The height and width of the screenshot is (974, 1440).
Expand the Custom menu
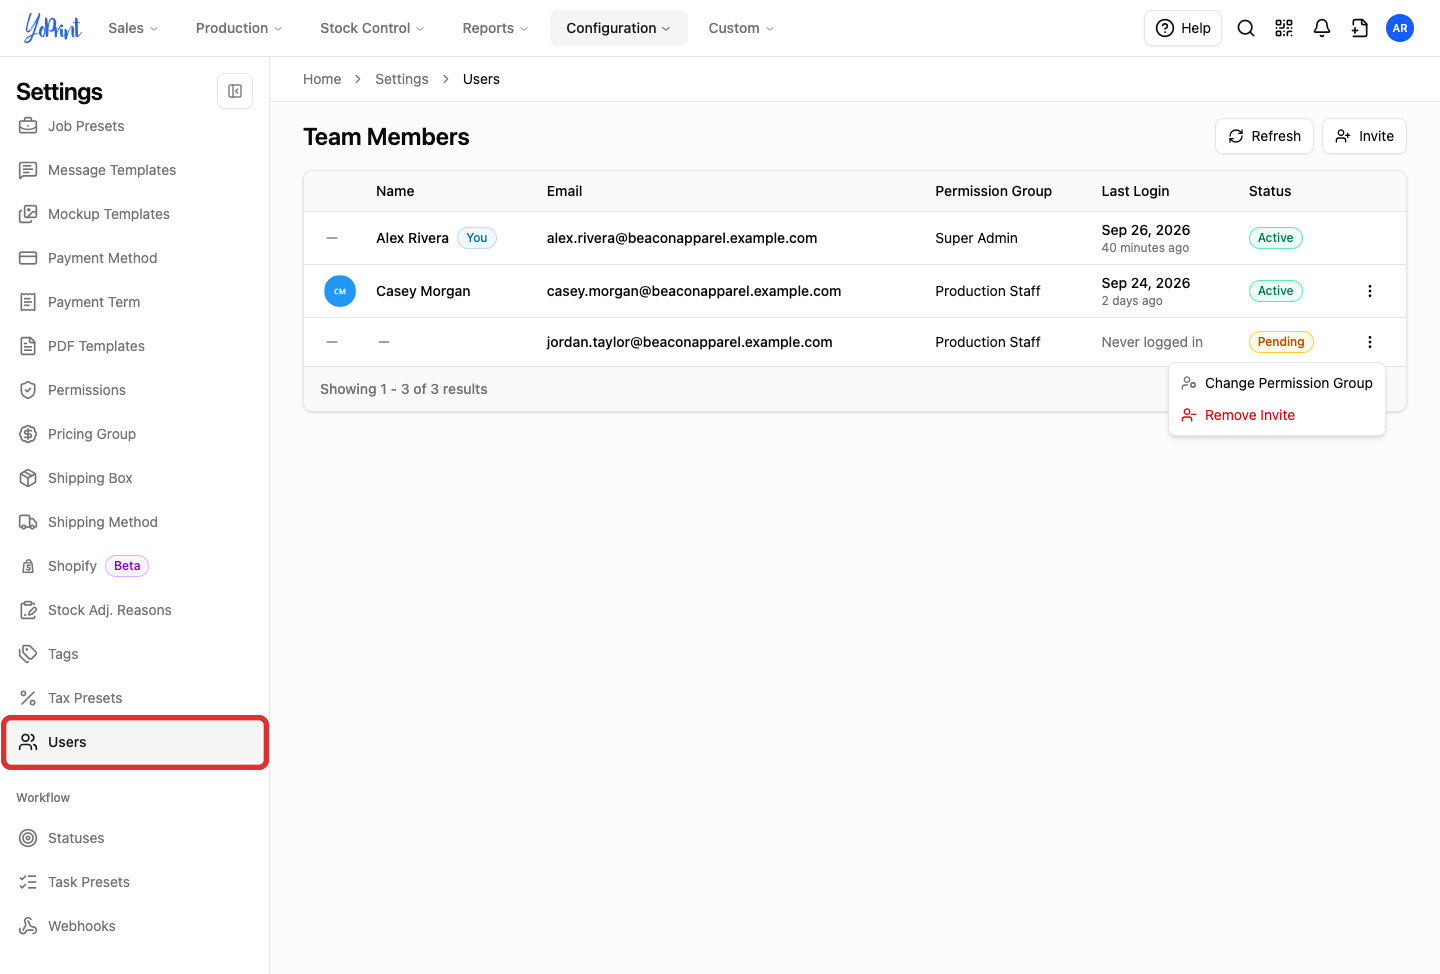point(741,28)
